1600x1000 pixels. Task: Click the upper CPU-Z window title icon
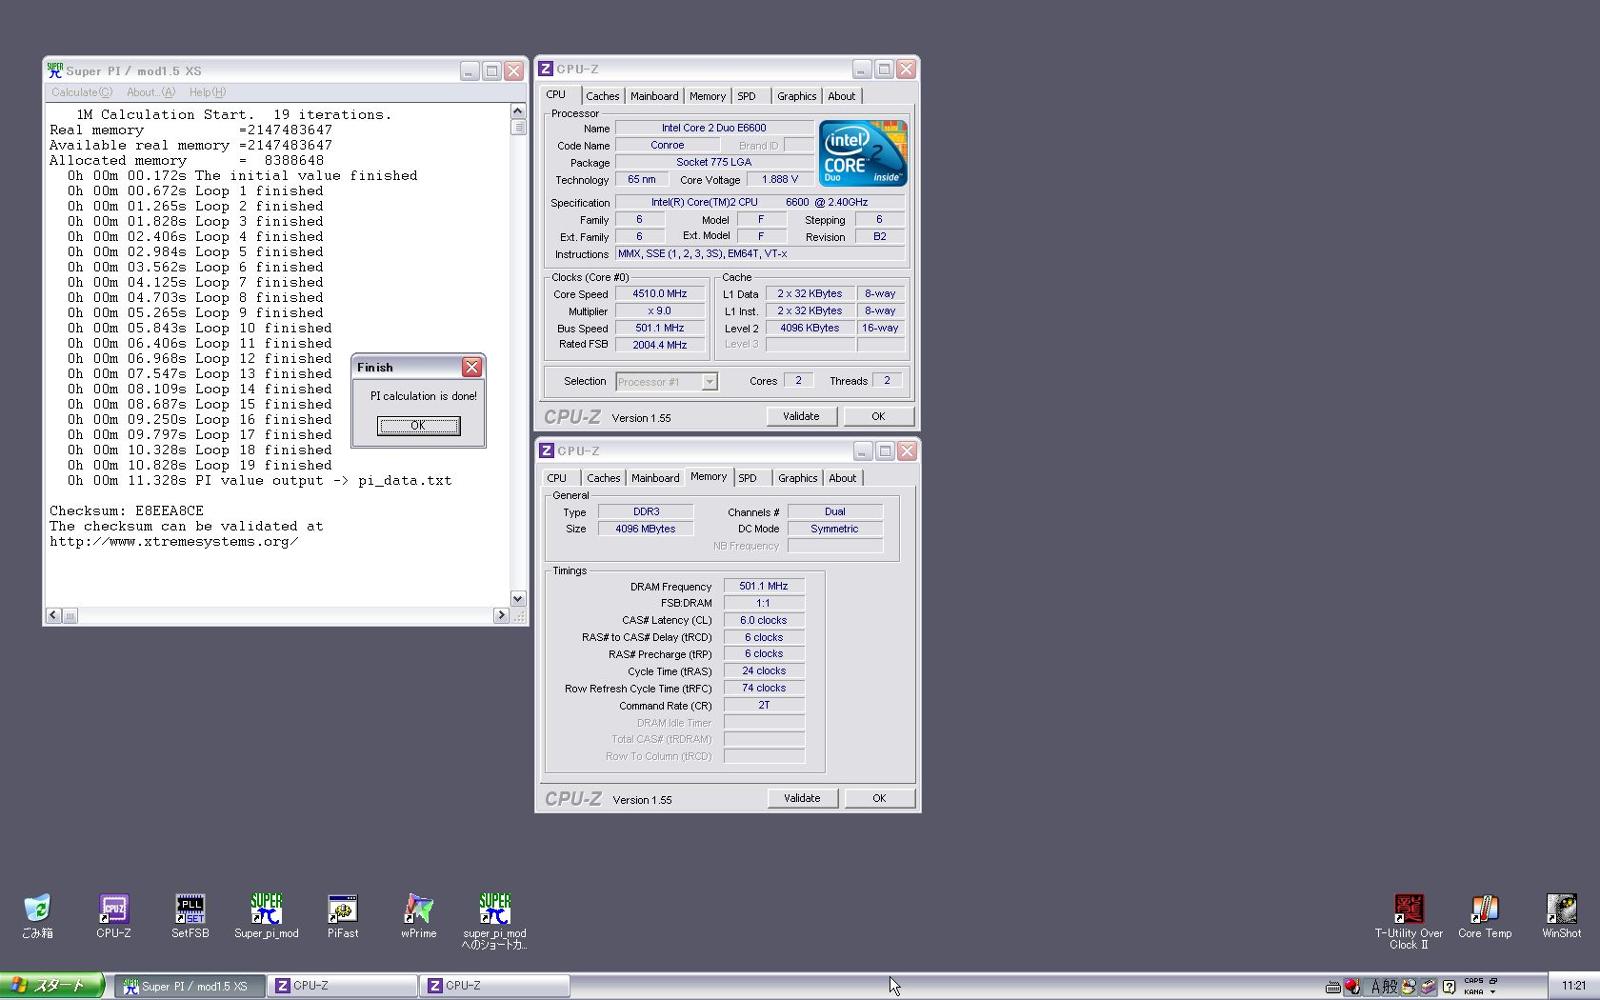[546, 69]
